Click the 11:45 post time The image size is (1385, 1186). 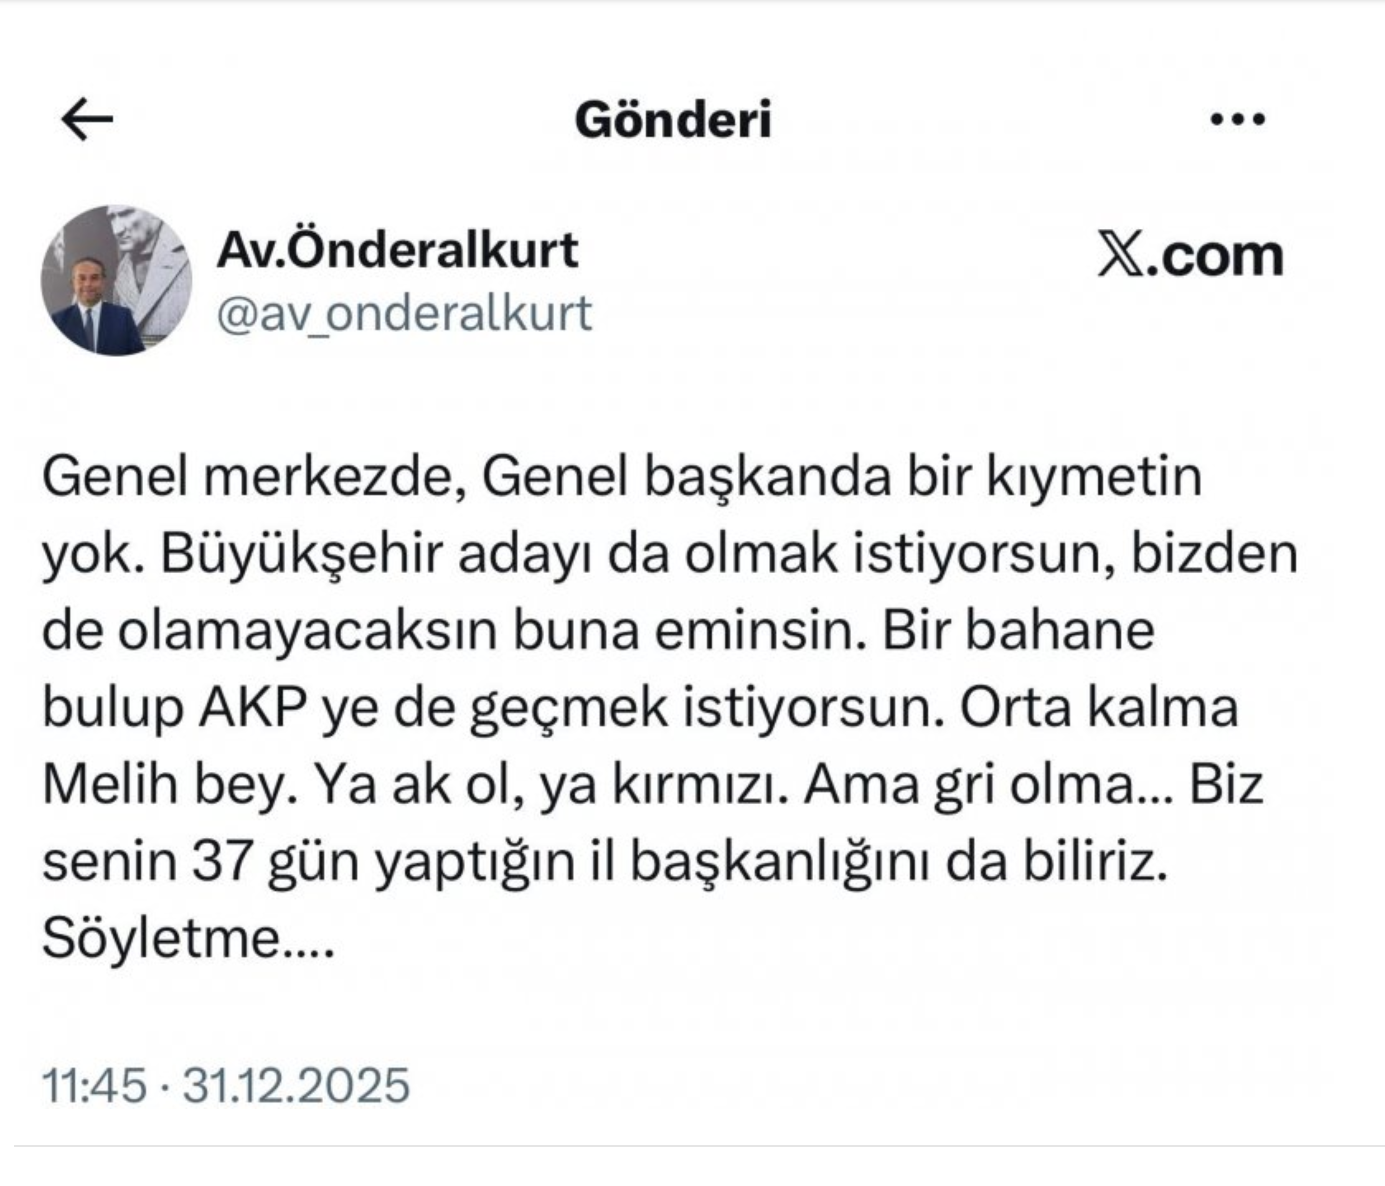coord(94,1085)
